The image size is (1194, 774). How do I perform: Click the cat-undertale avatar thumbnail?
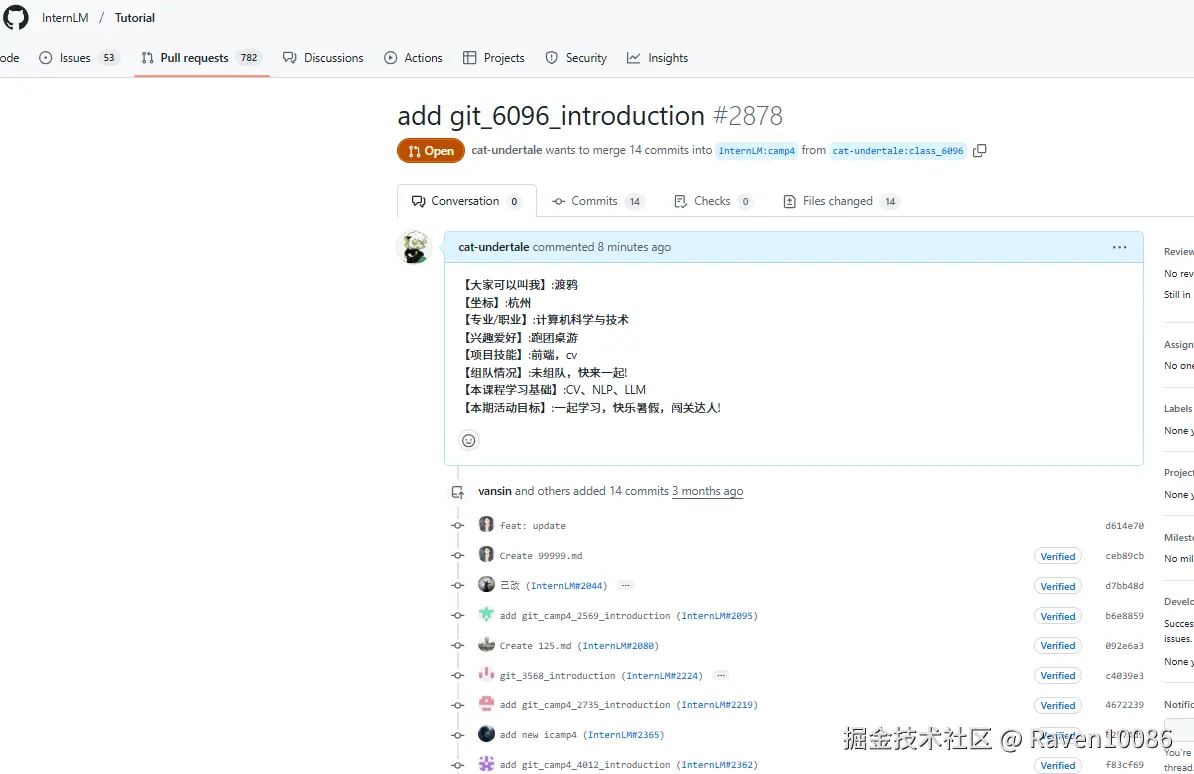pos(414,248)
